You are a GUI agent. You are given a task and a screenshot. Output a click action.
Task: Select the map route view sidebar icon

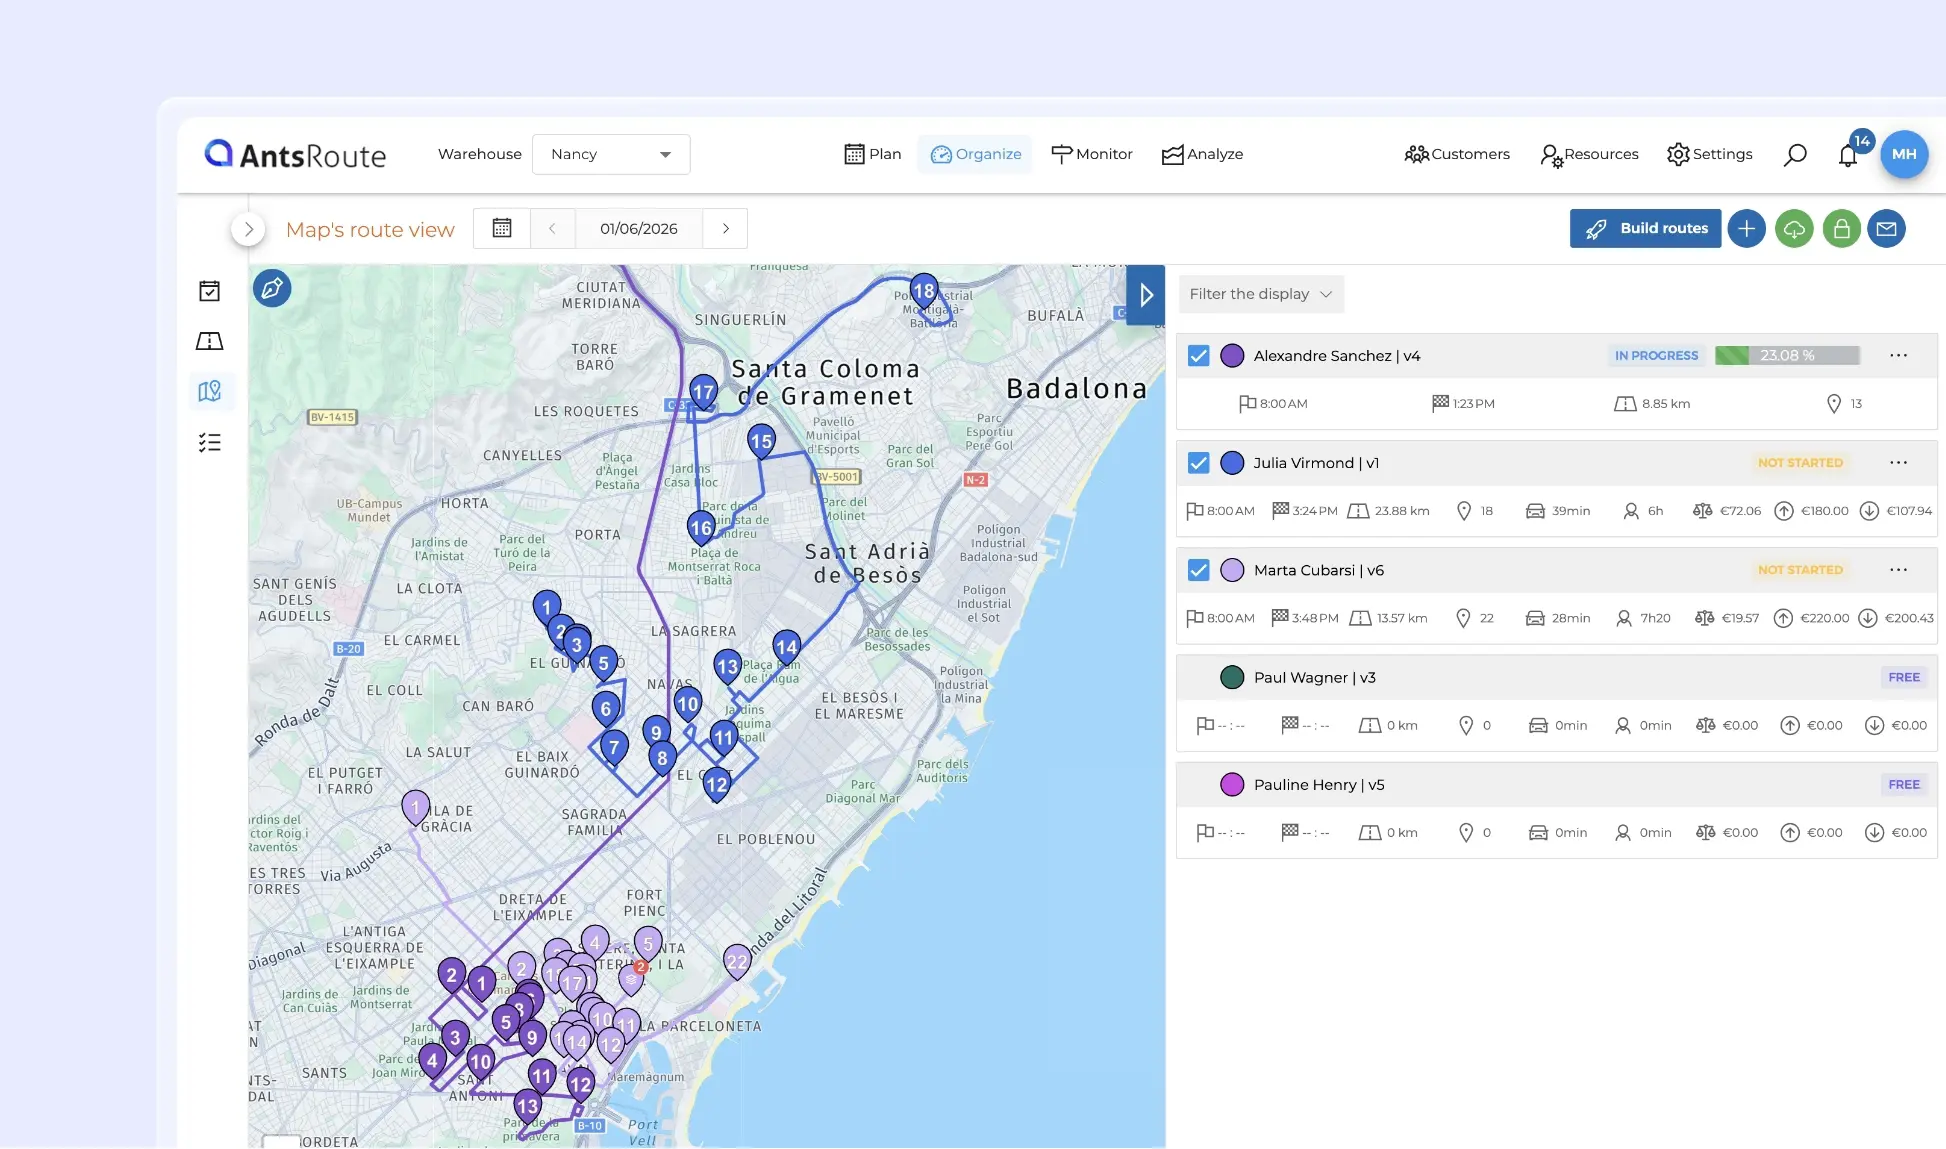[210, 391]
